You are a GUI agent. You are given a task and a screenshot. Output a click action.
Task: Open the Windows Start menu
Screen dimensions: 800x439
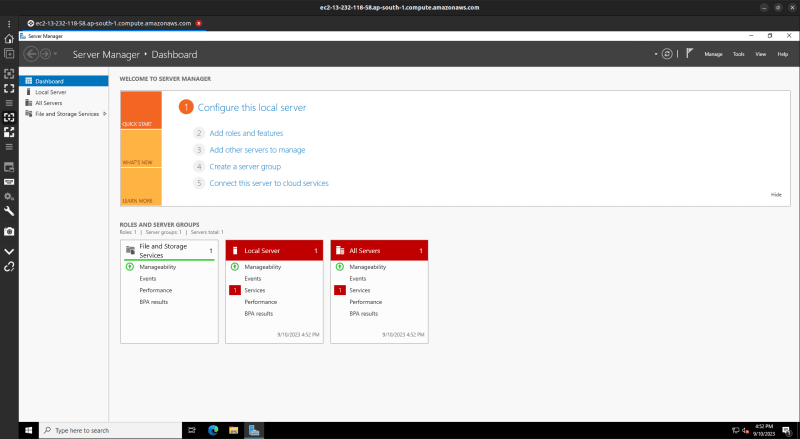coord(29,430)
